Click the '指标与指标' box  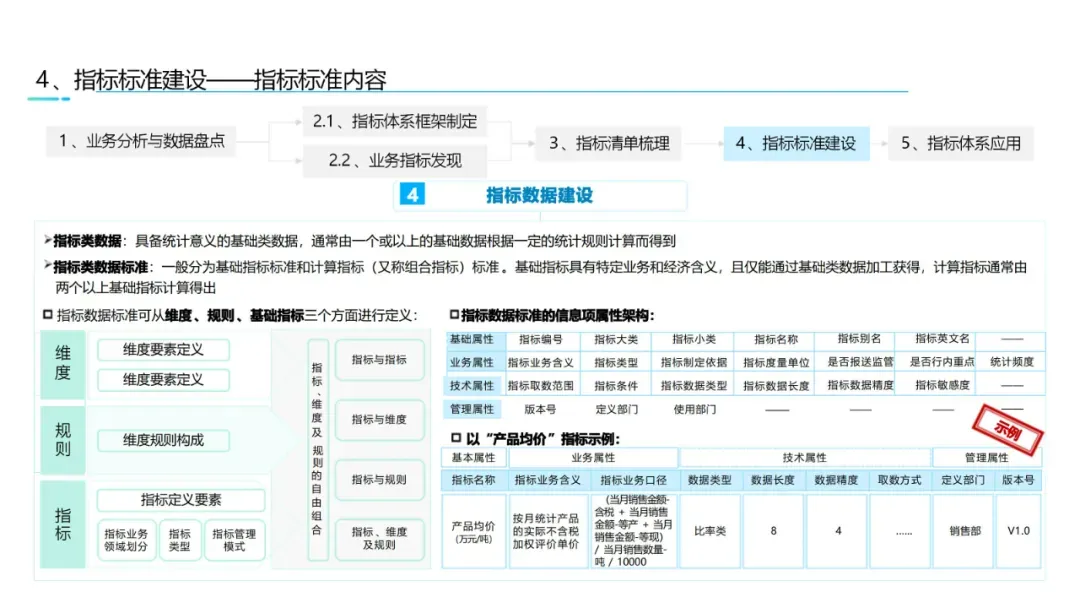coord(379,359)
